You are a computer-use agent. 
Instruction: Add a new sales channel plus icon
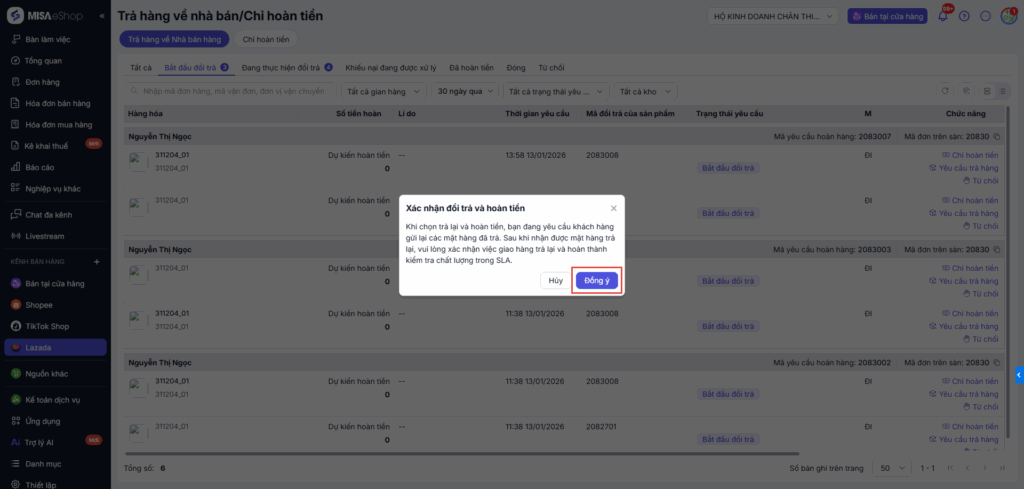[97, 262]
